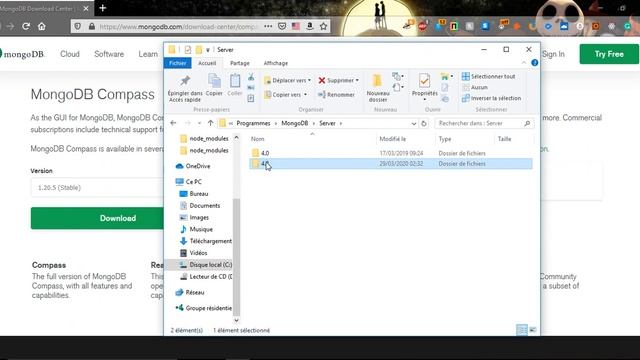This screenshot has width=640, height=360.
Task: Click the red adblock extension icon
Action: click(423, 27)
